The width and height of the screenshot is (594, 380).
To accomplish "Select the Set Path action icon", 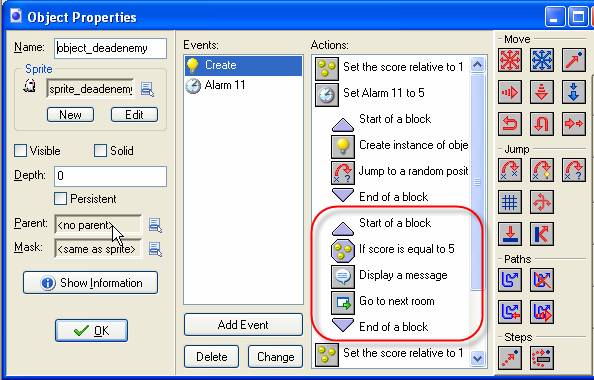I will coord(510,280).
